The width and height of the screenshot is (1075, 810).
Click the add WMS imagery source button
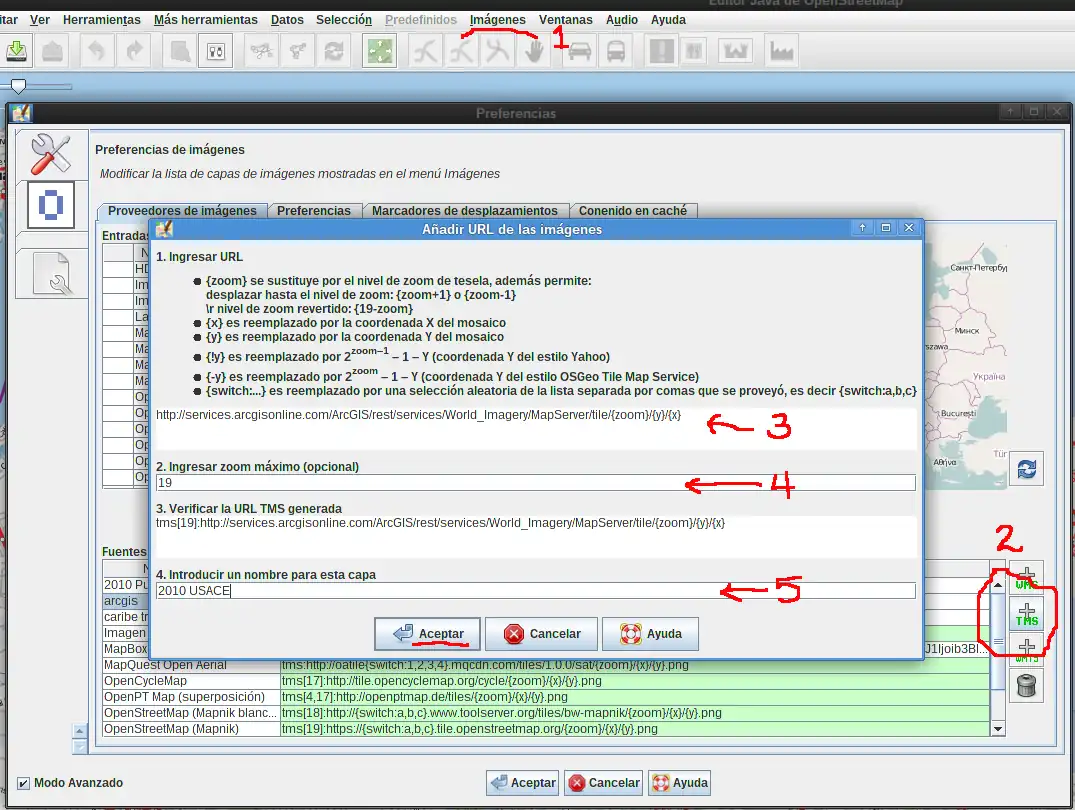pos(1026,577)
